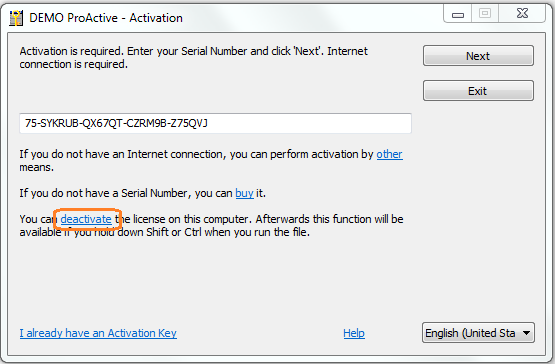Viewport: 555px width, 364px height.
Task: Close the DEMO ProActive Activation dialog
Action: (x=522, y=14)
